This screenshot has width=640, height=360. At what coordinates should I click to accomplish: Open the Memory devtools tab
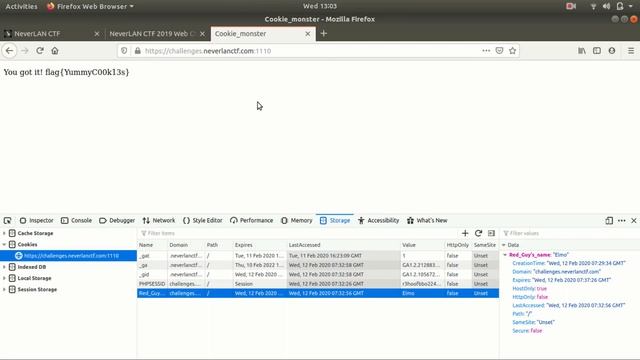point(297,220)
